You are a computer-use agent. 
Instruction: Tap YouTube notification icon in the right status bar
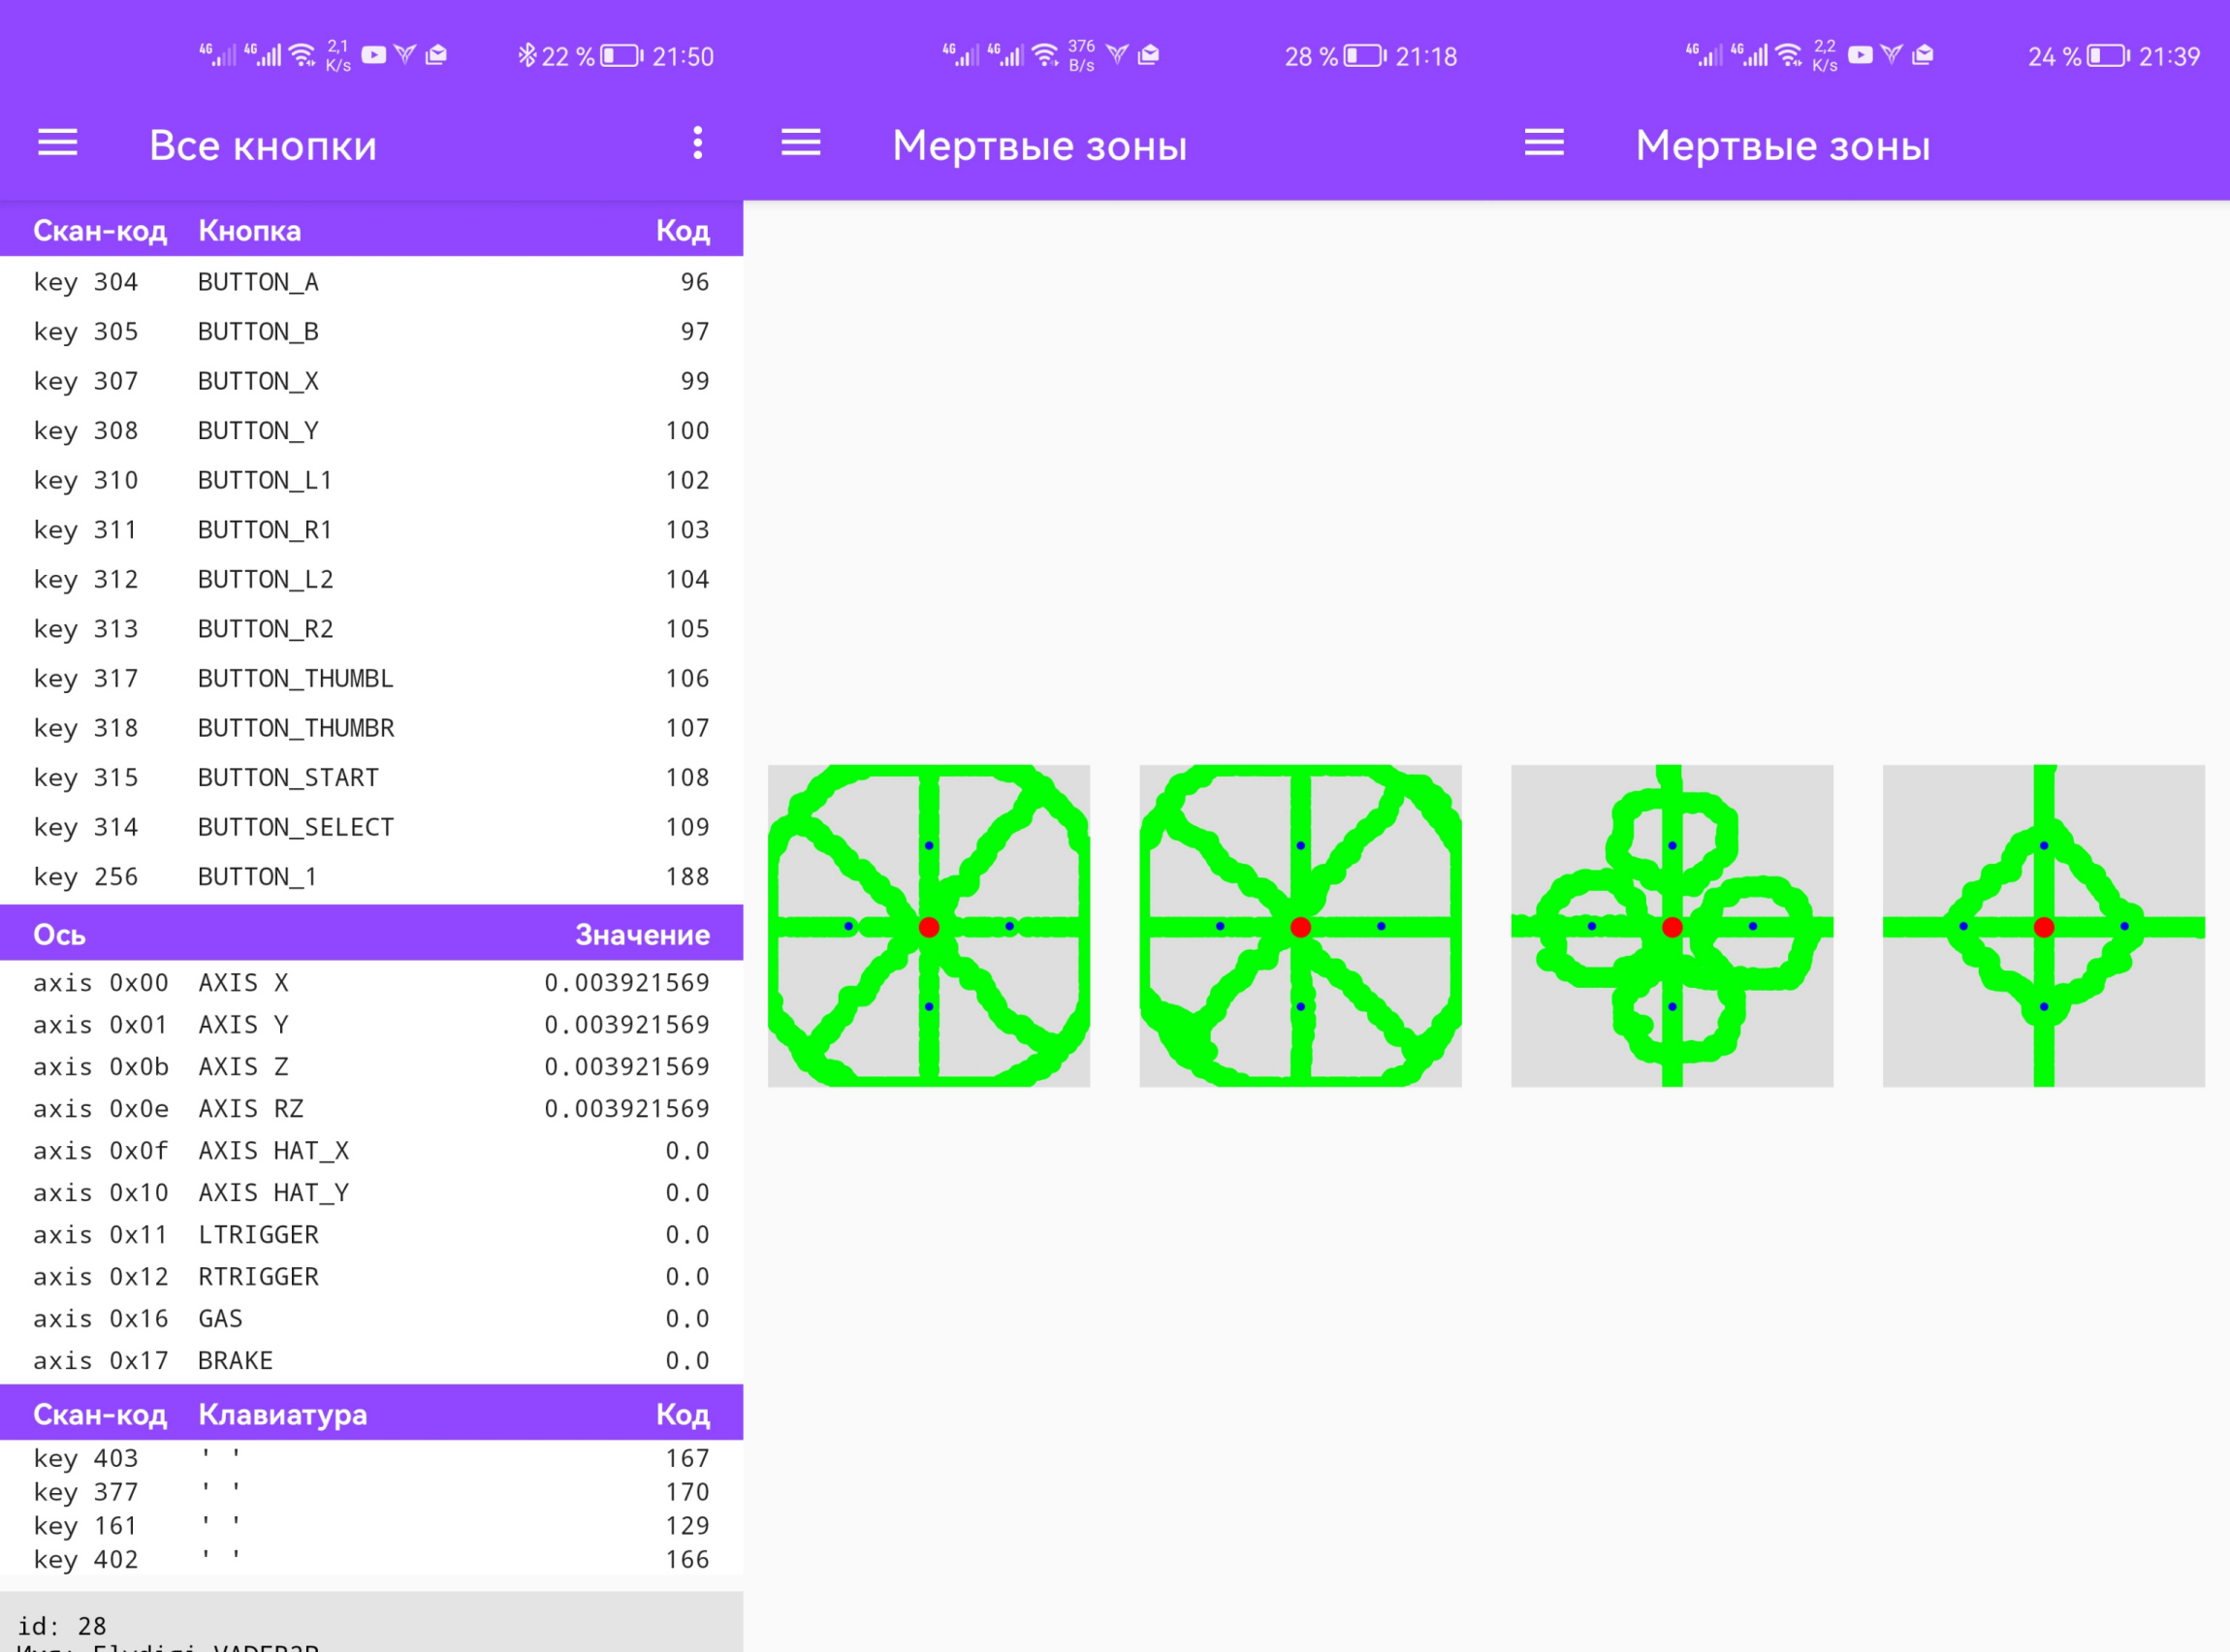point(1859,55)
